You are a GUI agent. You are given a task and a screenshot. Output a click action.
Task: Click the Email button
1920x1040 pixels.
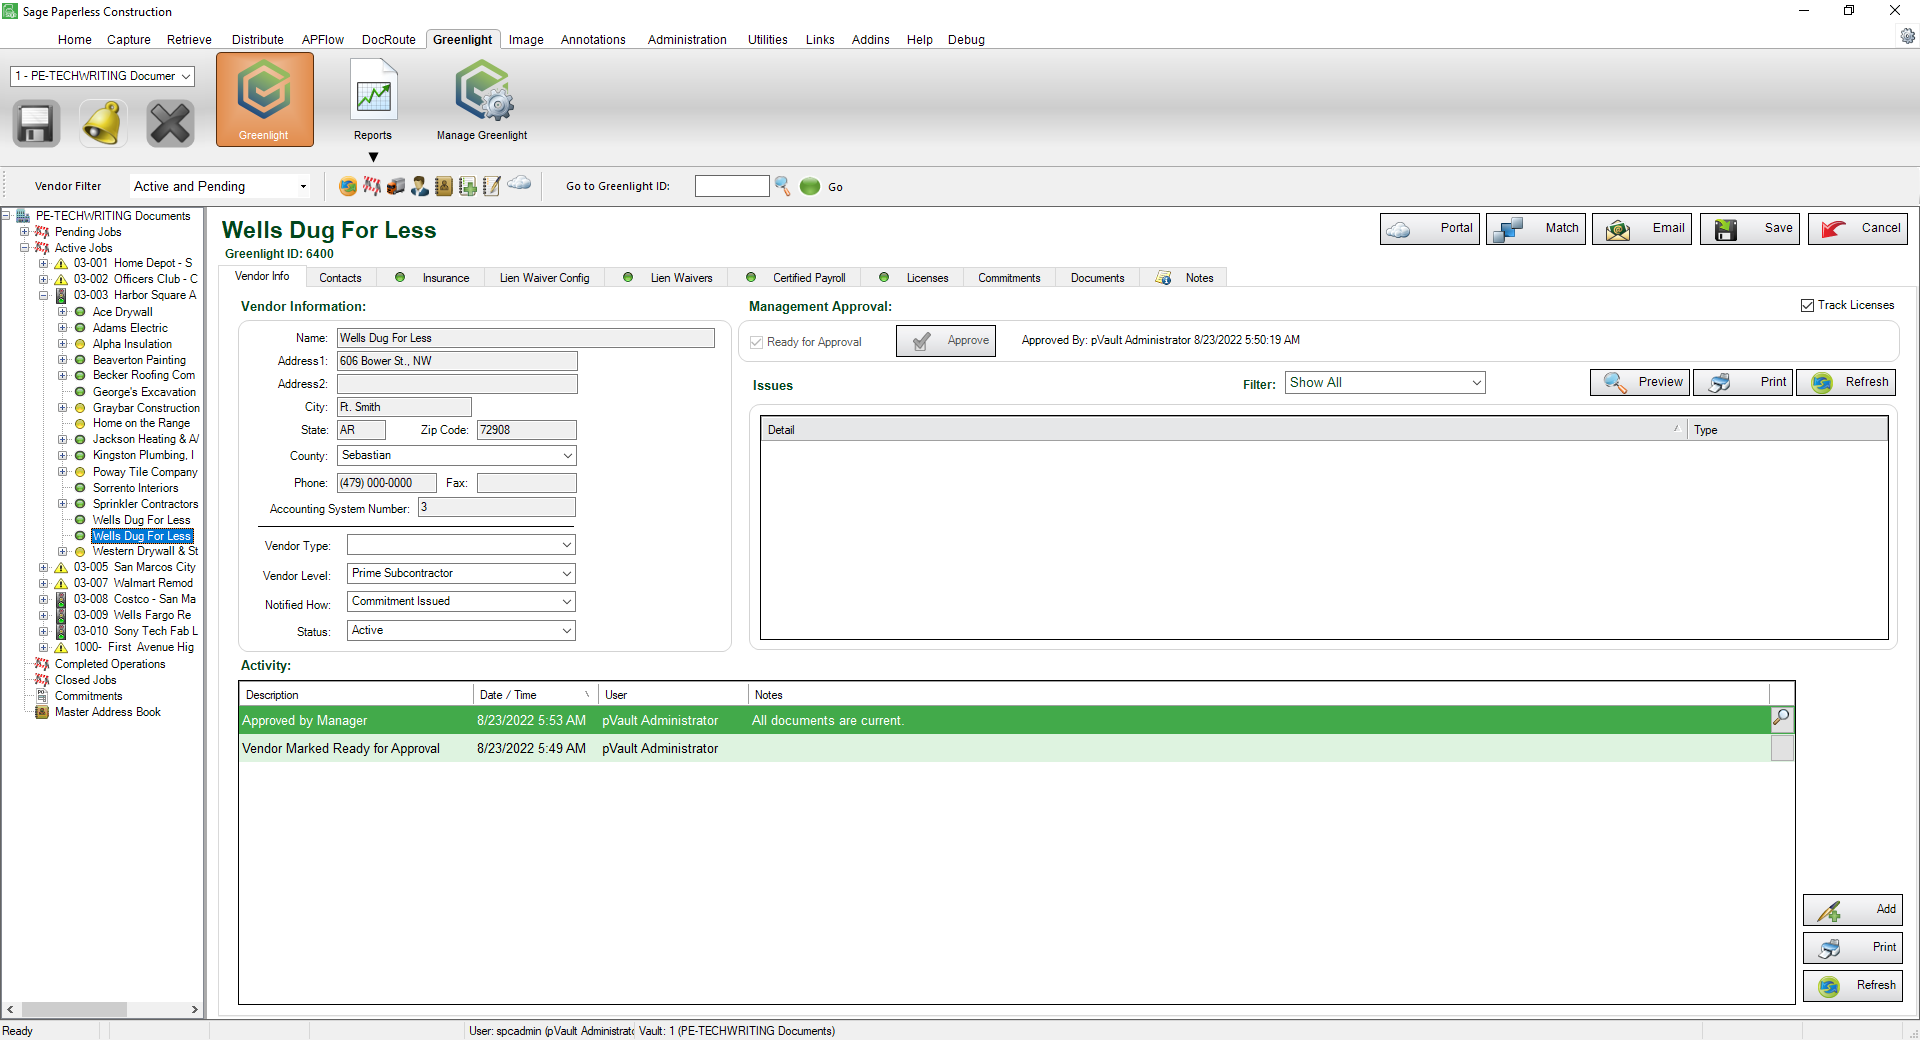(x=1642, y=229)
